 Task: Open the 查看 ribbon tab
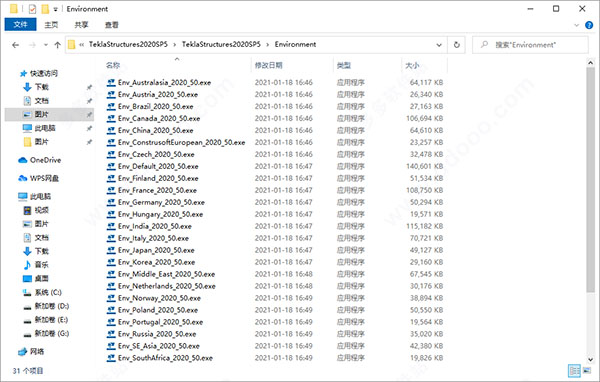tap(111, 25)
